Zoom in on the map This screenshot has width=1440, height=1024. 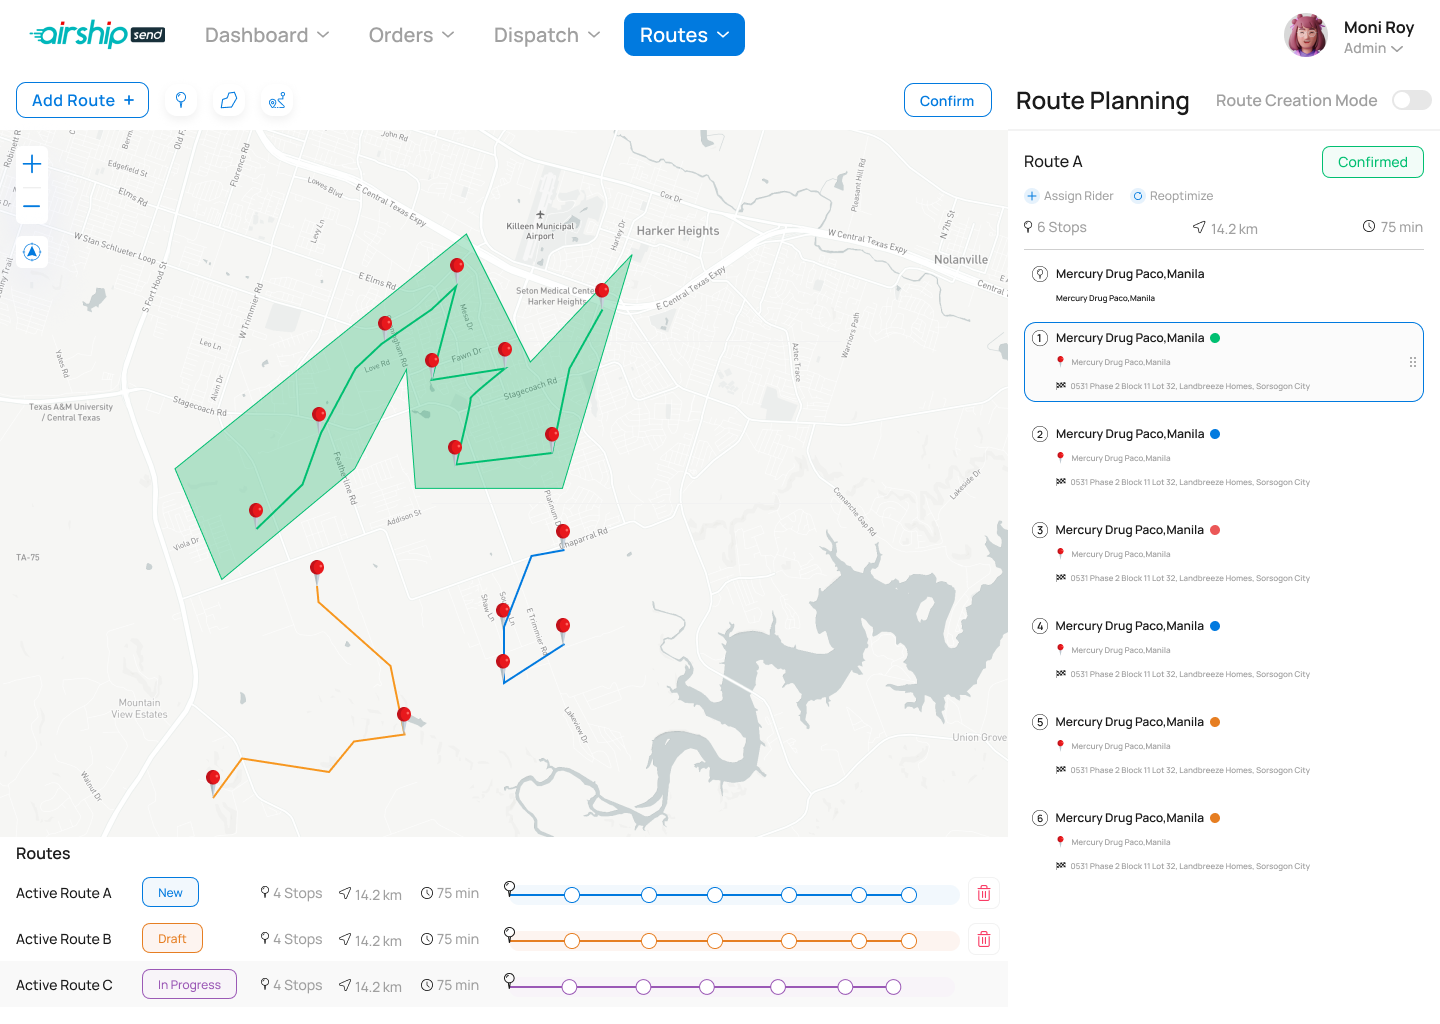(x=32, y=164)
